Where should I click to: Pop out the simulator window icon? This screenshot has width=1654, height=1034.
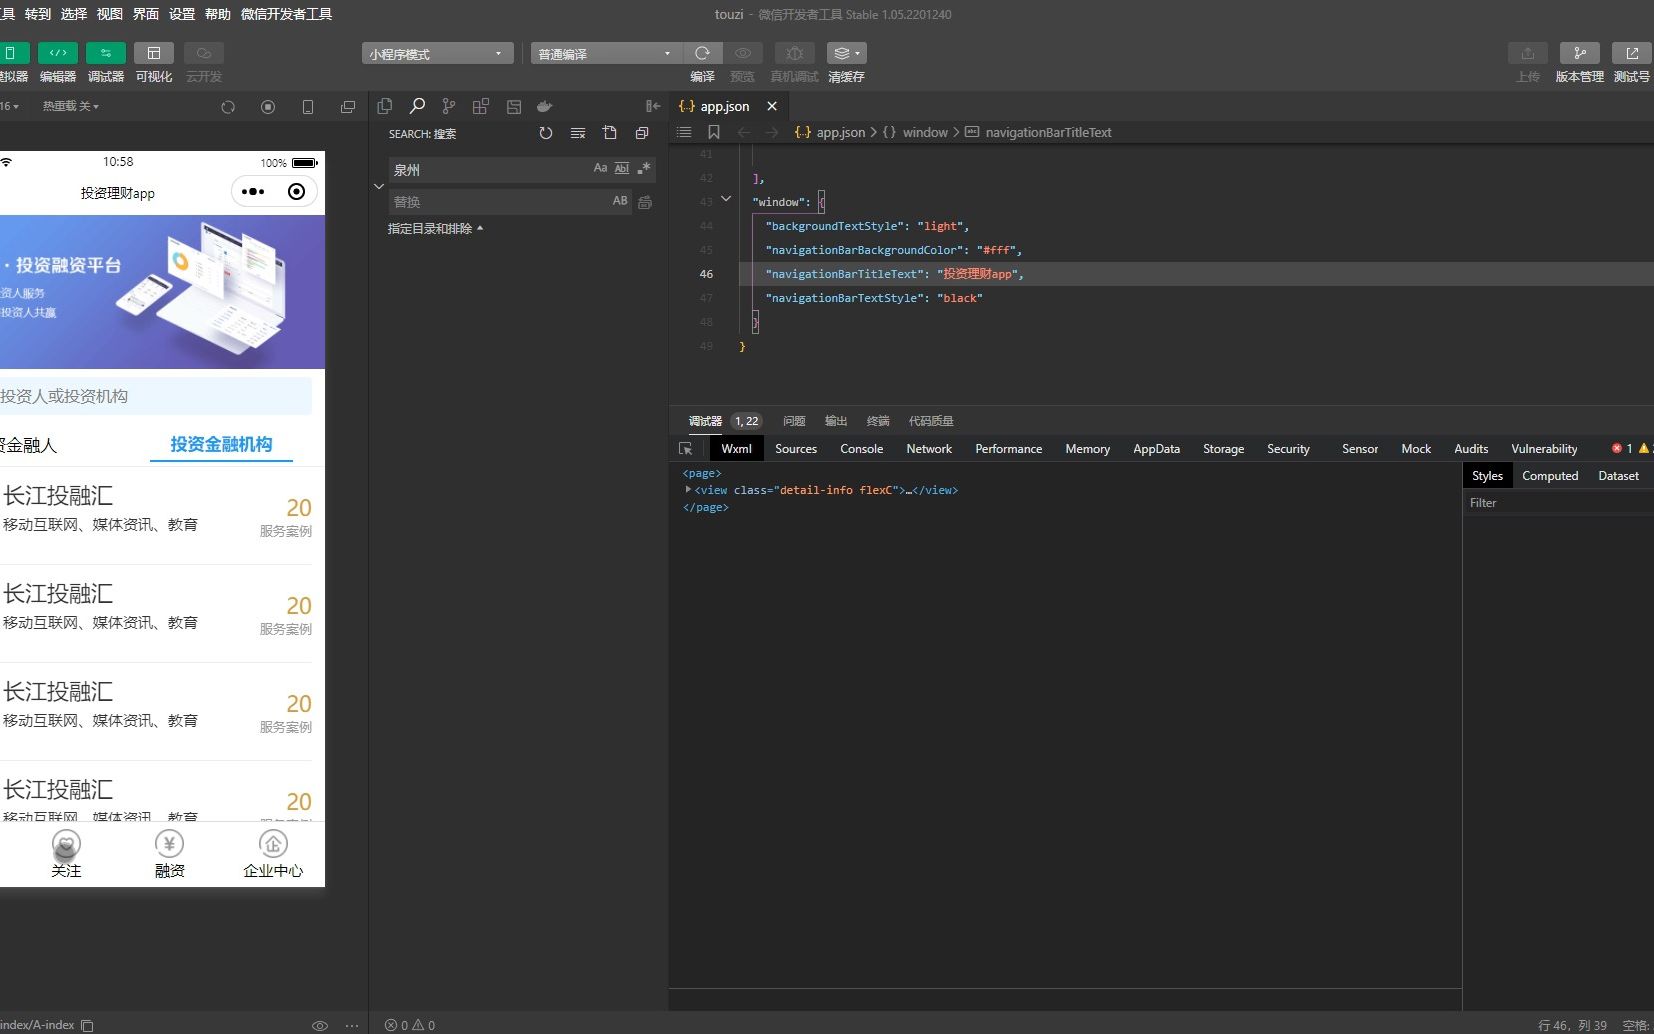[348, 107]
